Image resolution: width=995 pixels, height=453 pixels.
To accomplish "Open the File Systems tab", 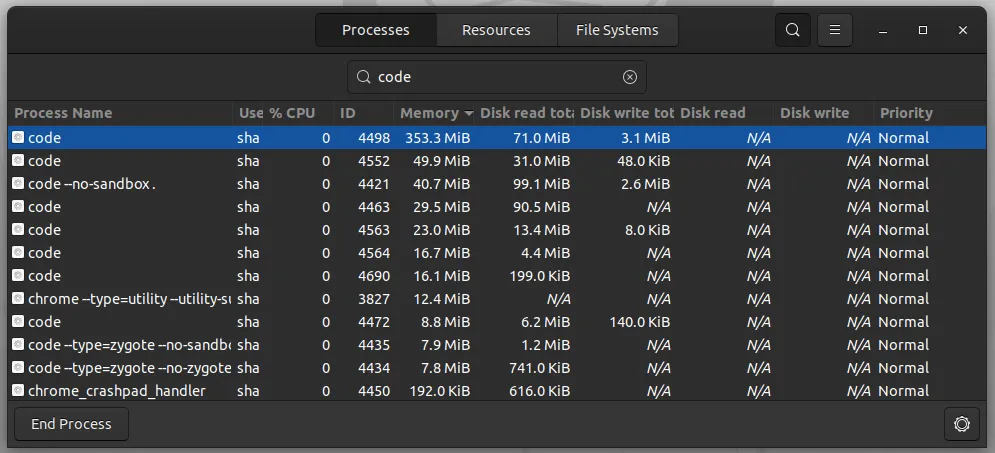I will pos(617,30).
